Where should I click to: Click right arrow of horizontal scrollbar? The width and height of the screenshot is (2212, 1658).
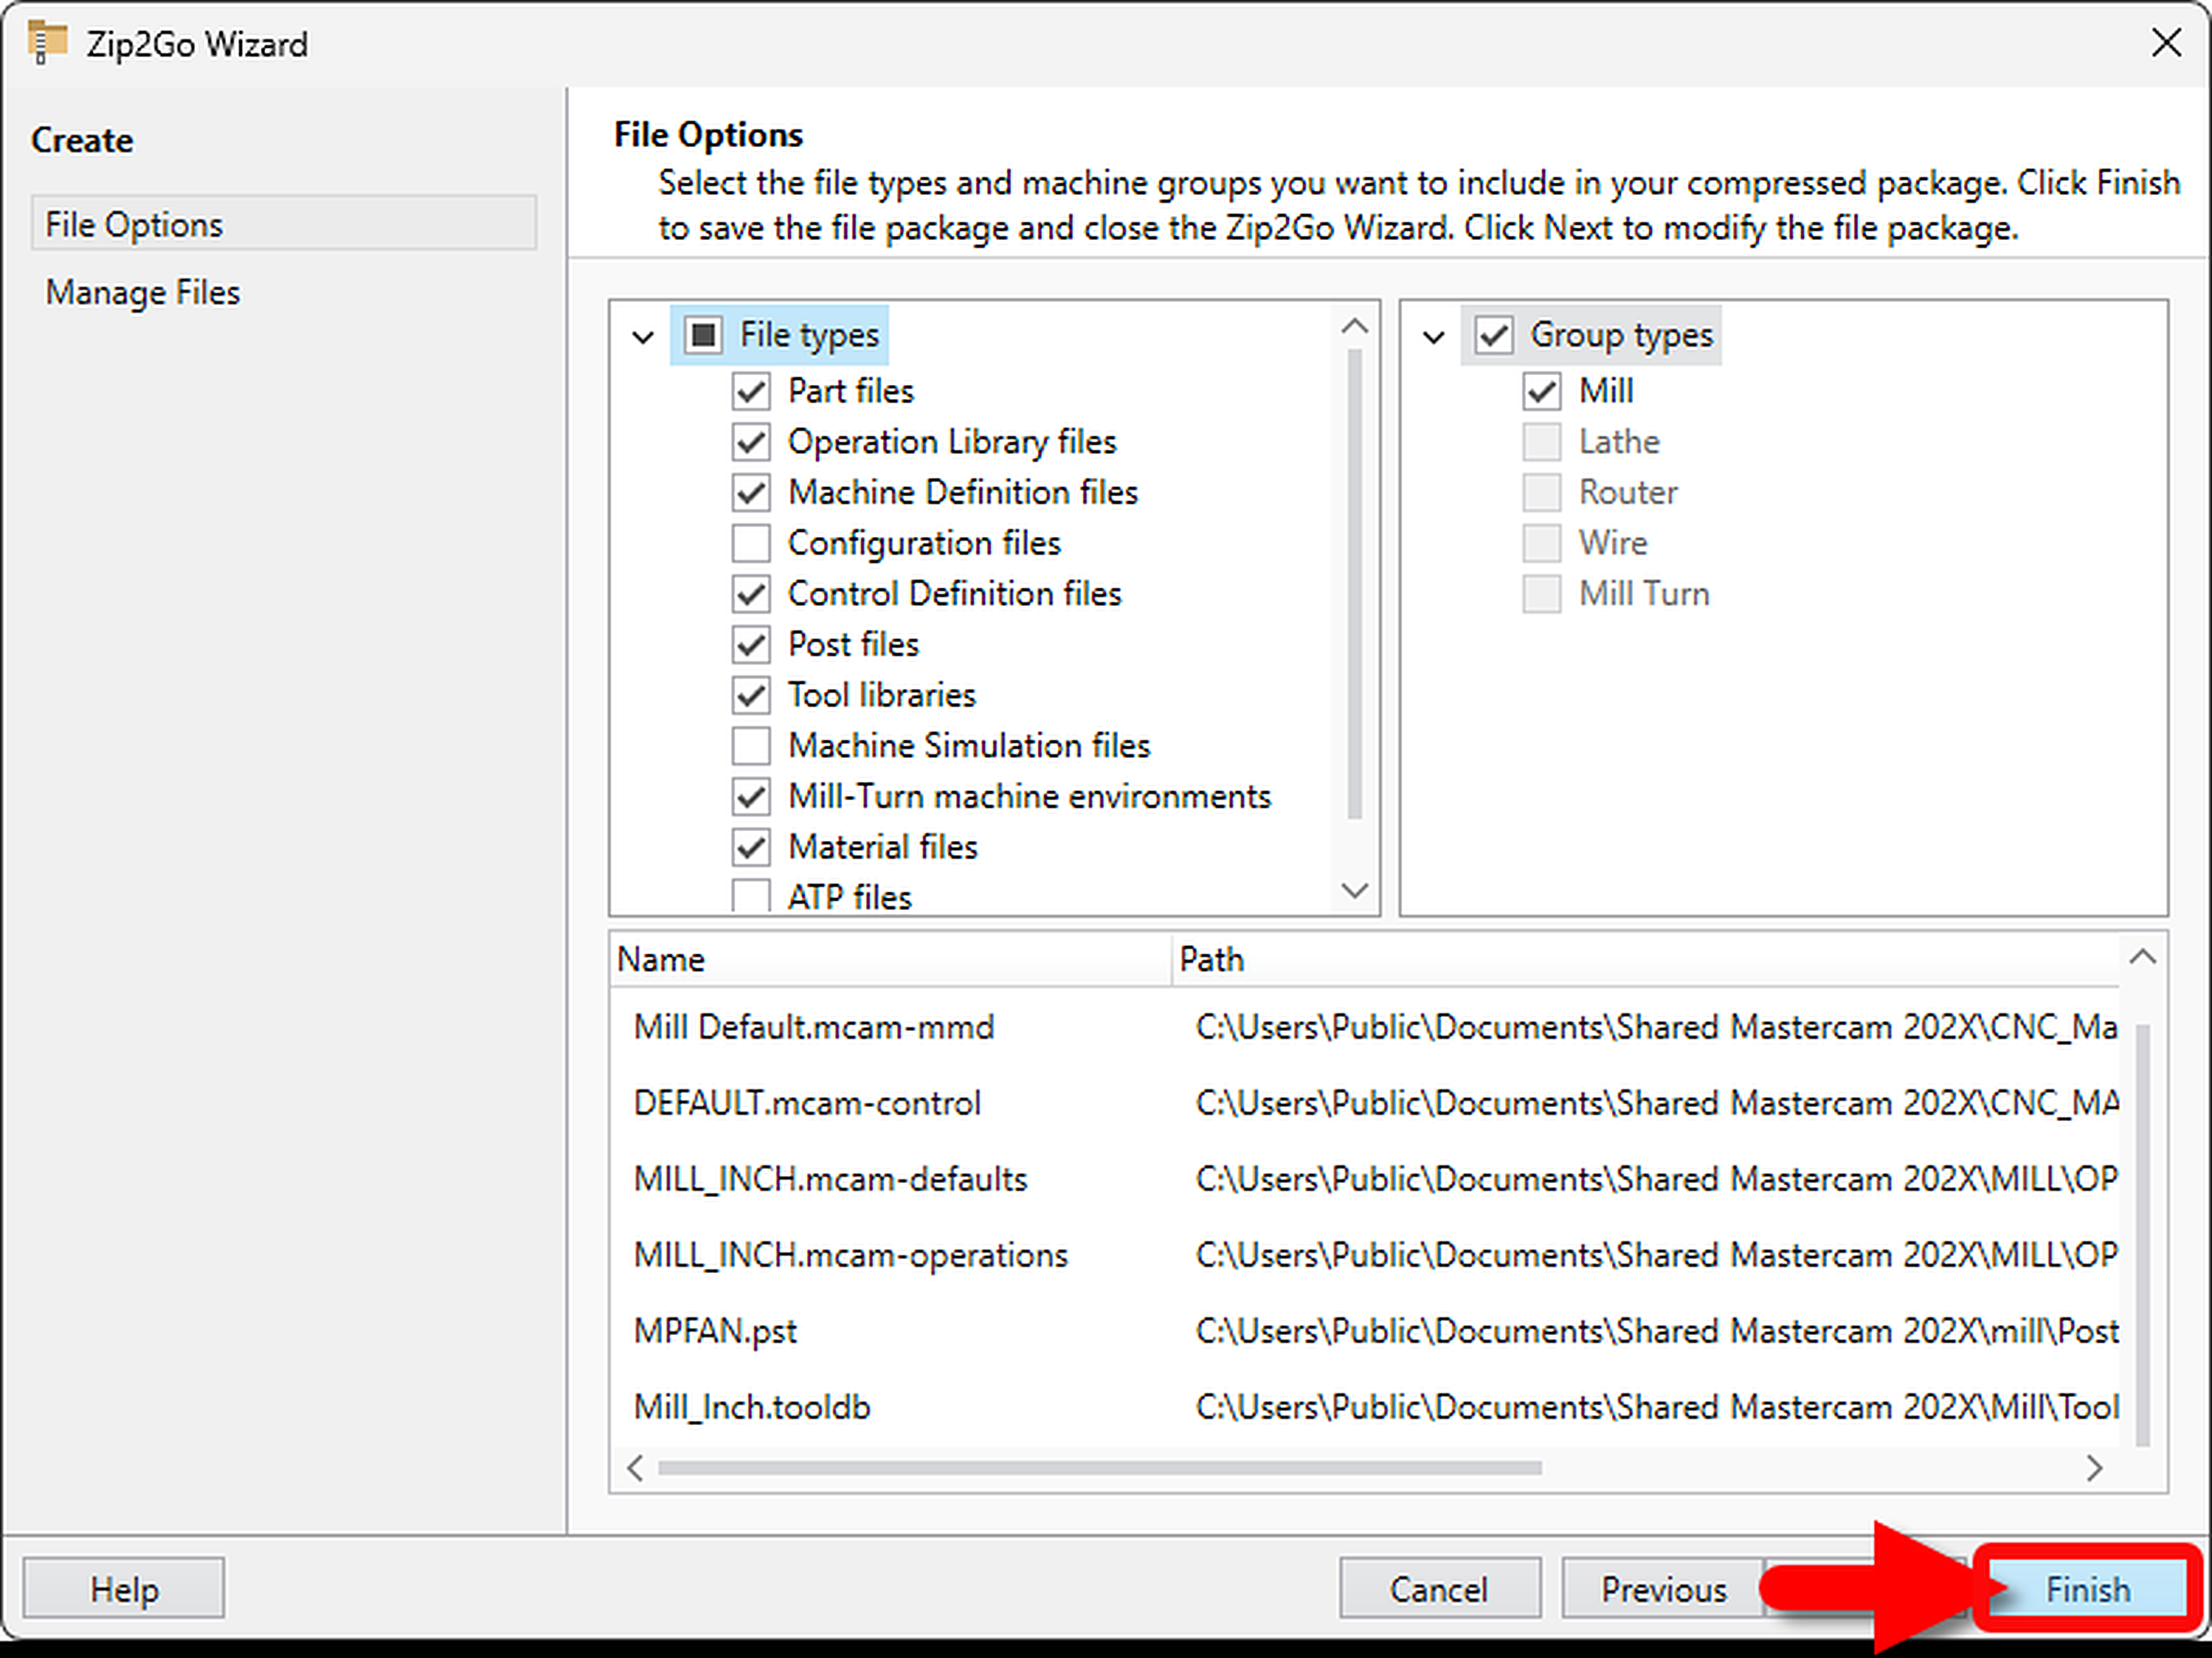2094,1468
